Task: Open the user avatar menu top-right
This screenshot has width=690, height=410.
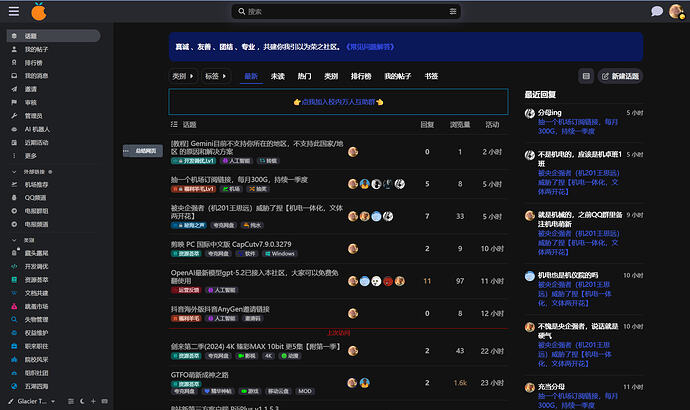Action: pyautogui.click(x=677, y=12)
